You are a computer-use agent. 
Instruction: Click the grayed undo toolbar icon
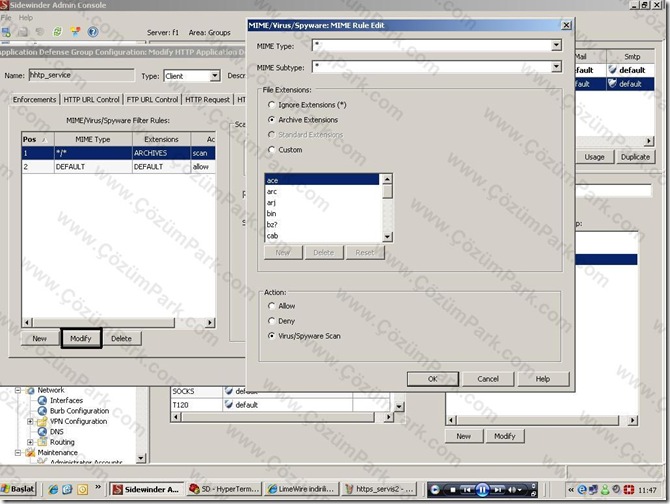pos(40,32)
